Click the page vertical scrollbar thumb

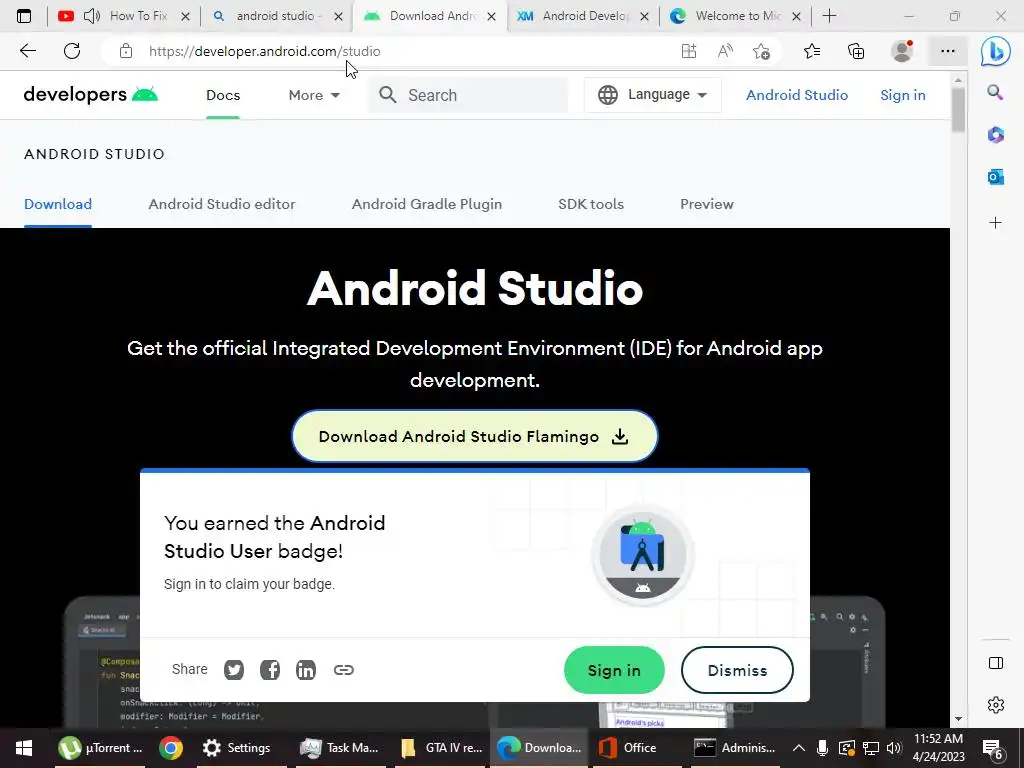tap(958, 110)
